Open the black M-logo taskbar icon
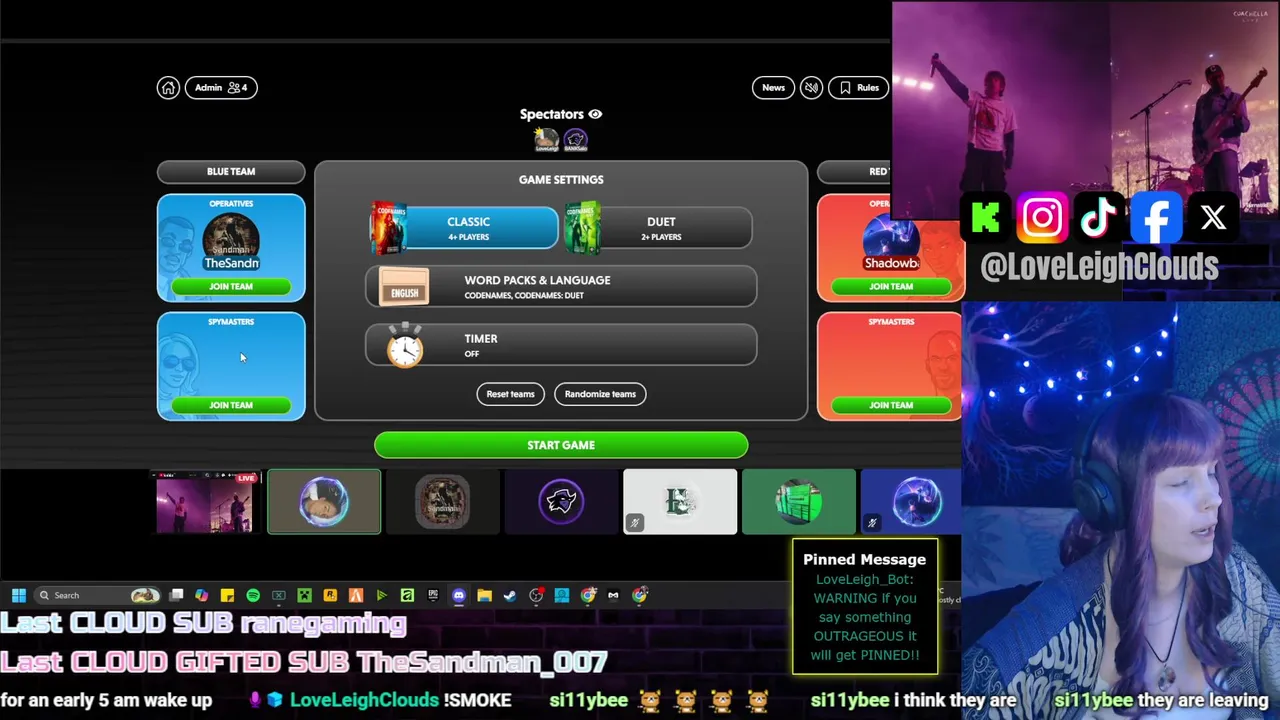 (x=613, y=595)
